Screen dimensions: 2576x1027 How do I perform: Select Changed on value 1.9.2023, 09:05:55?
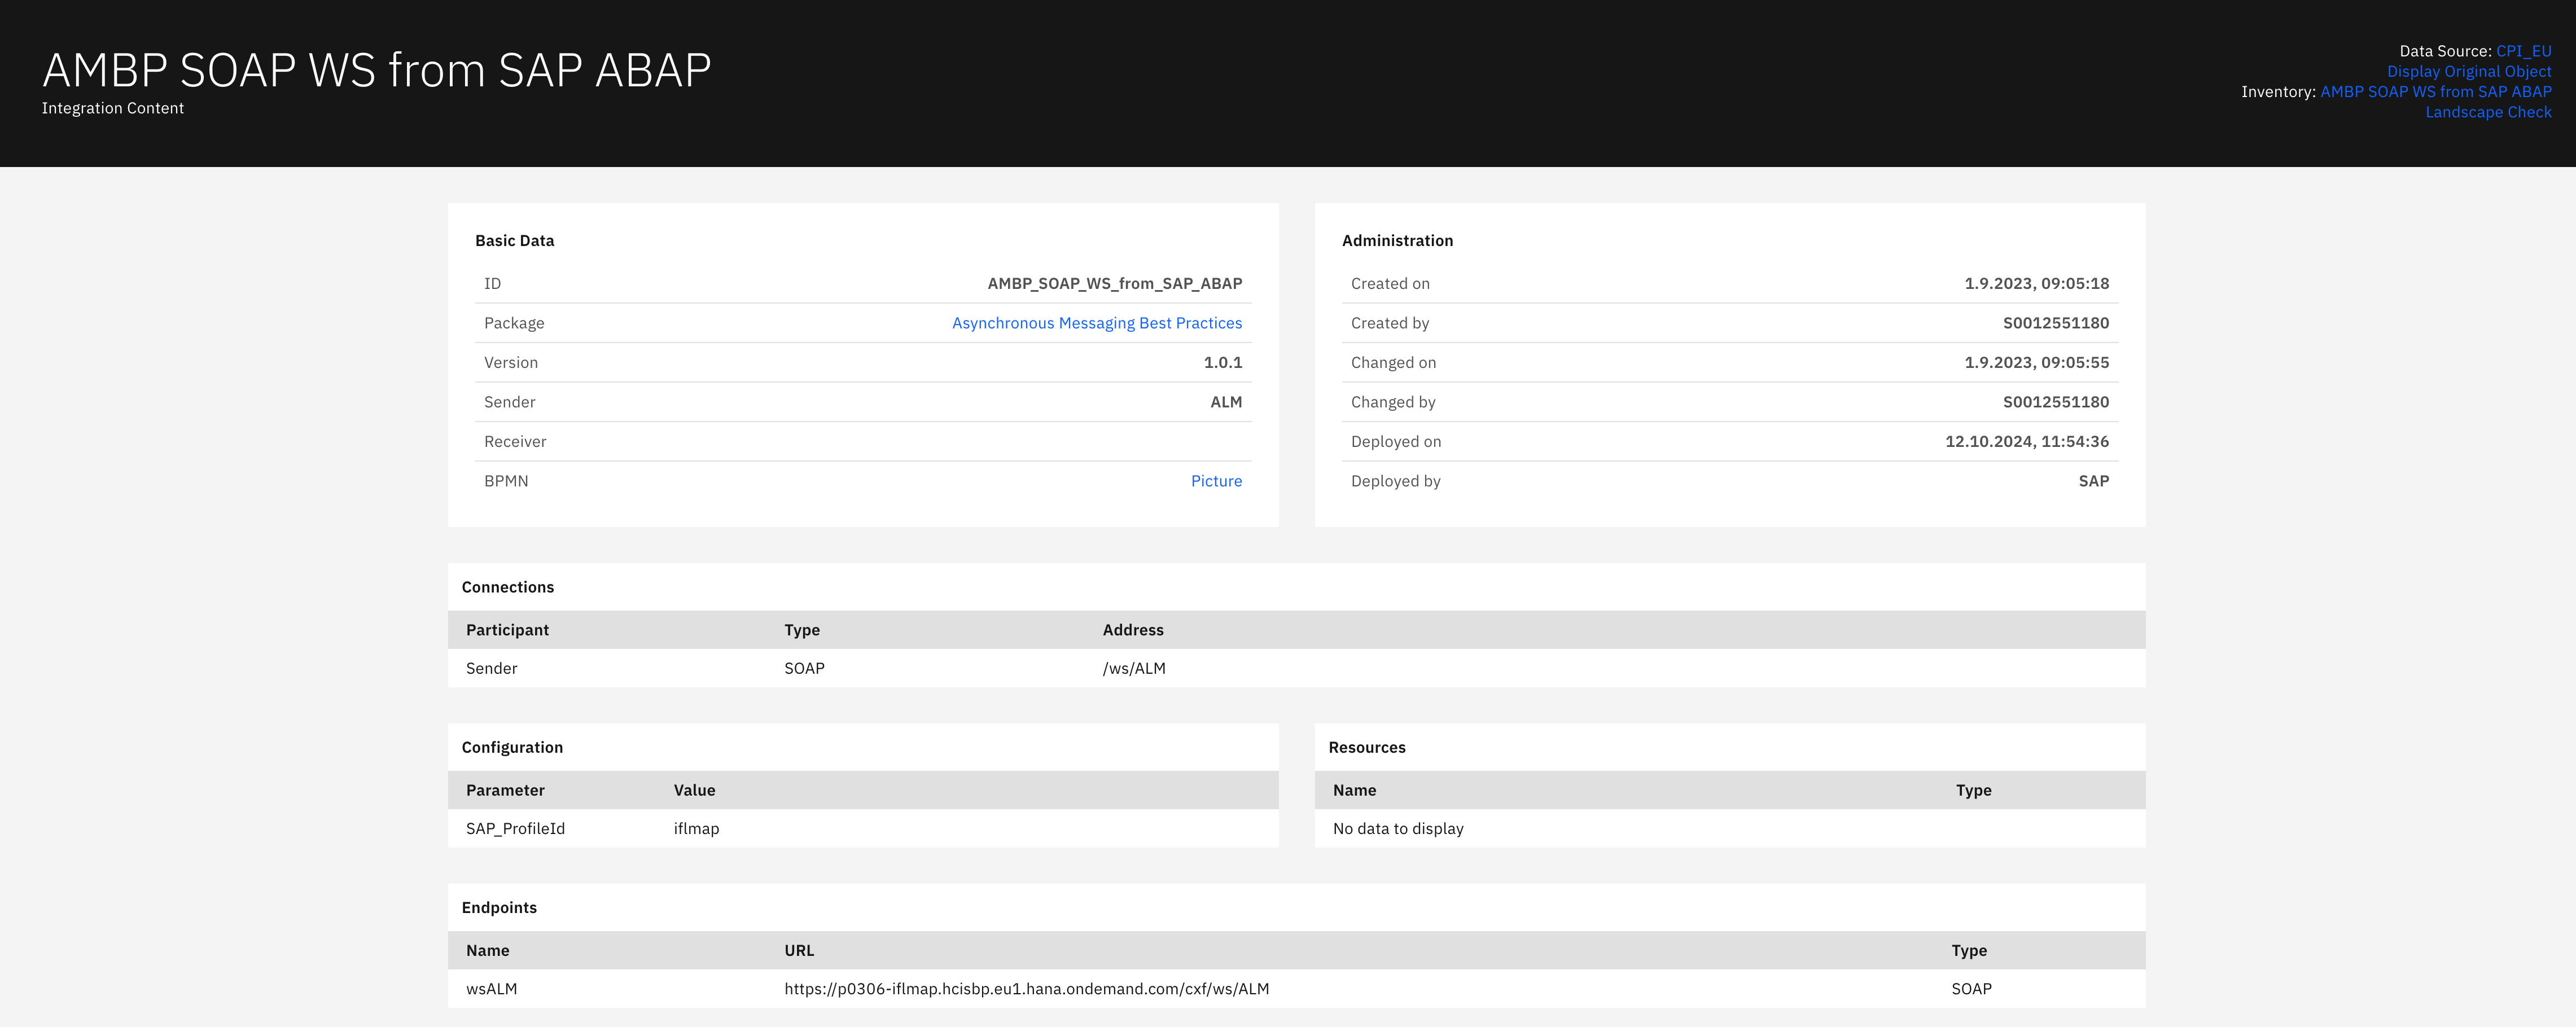[2036, 363]
